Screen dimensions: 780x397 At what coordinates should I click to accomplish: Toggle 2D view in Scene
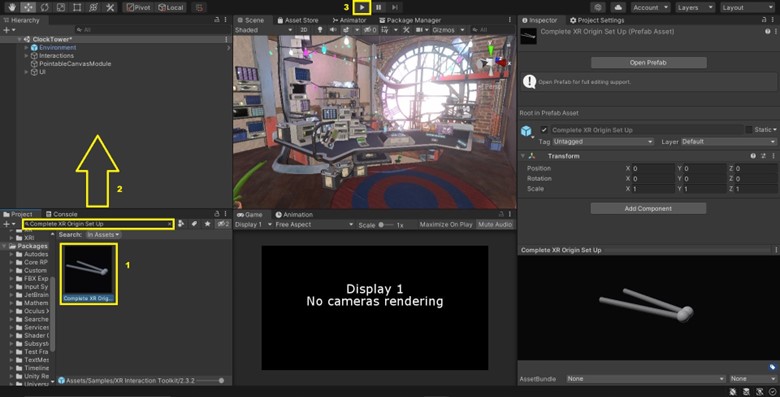pyautogui.click(x=304, y=30)
